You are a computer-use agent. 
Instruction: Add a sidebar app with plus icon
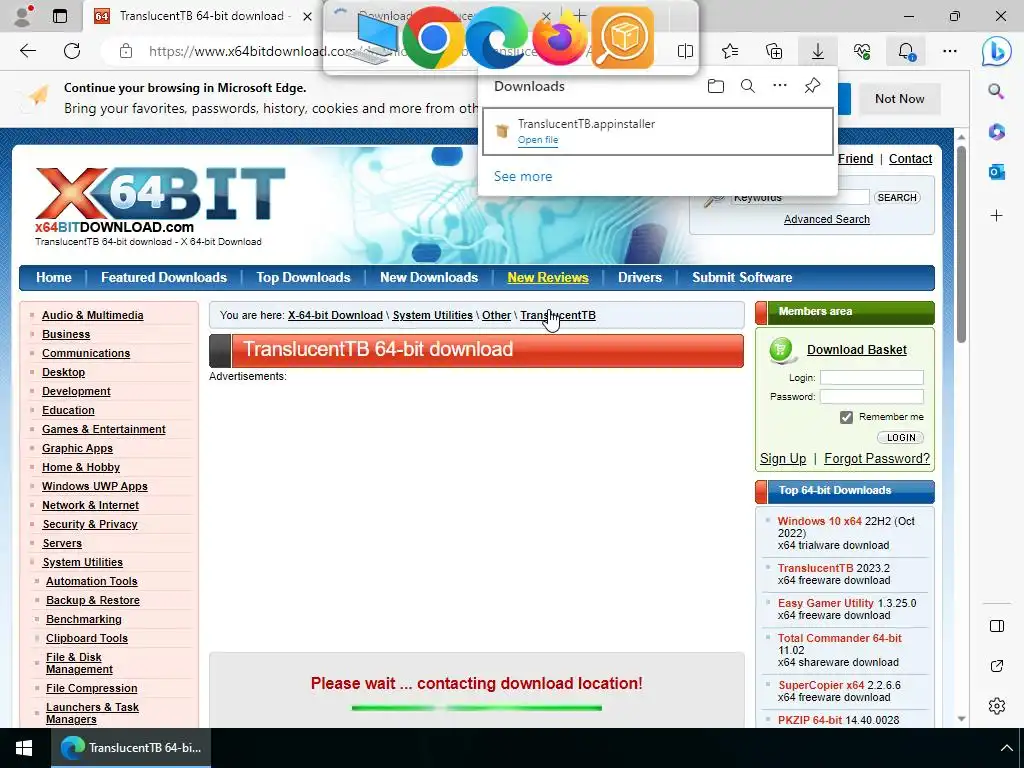point(997,216)
